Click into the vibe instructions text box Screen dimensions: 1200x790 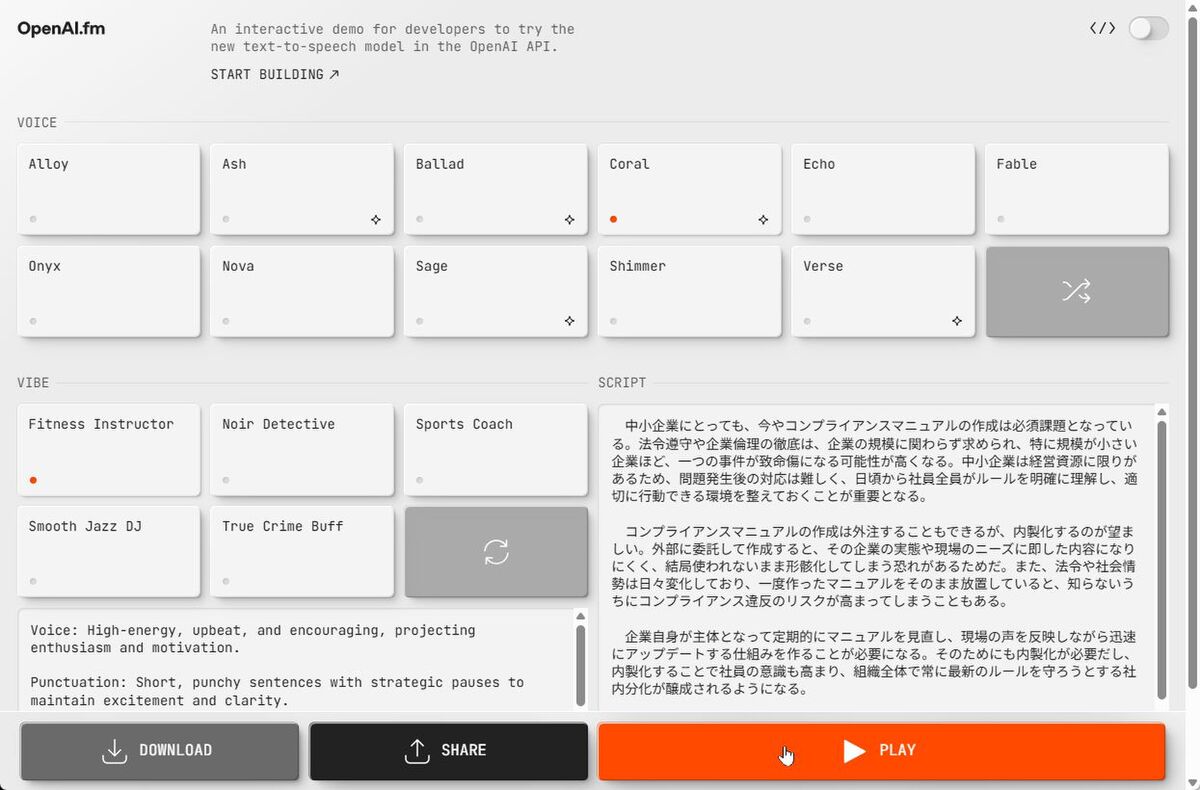point(295,660)
